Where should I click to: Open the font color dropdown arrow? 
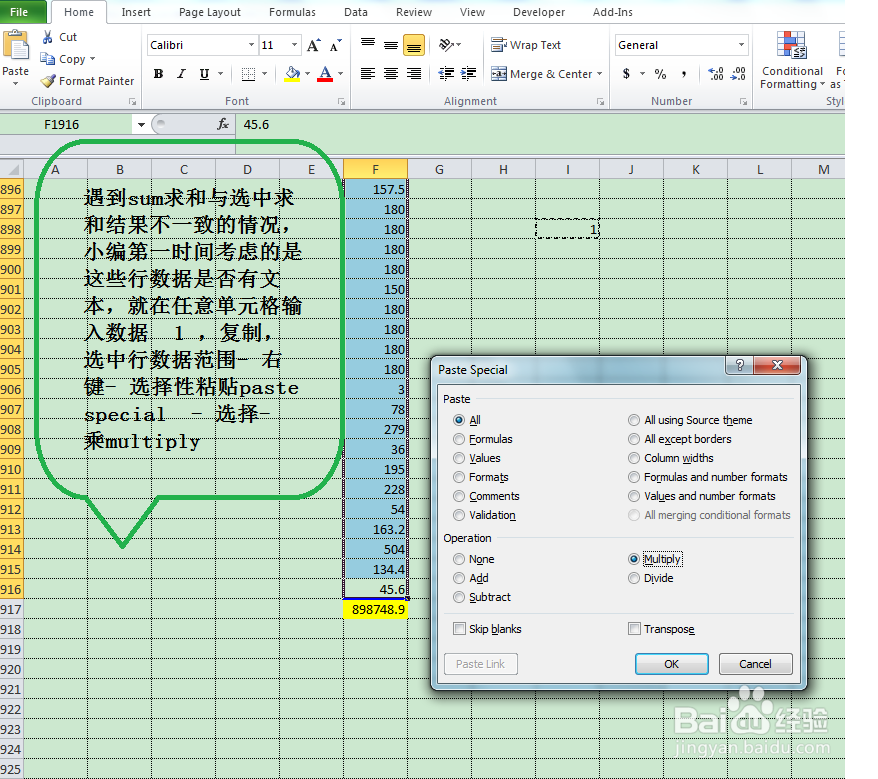(340, 73)
